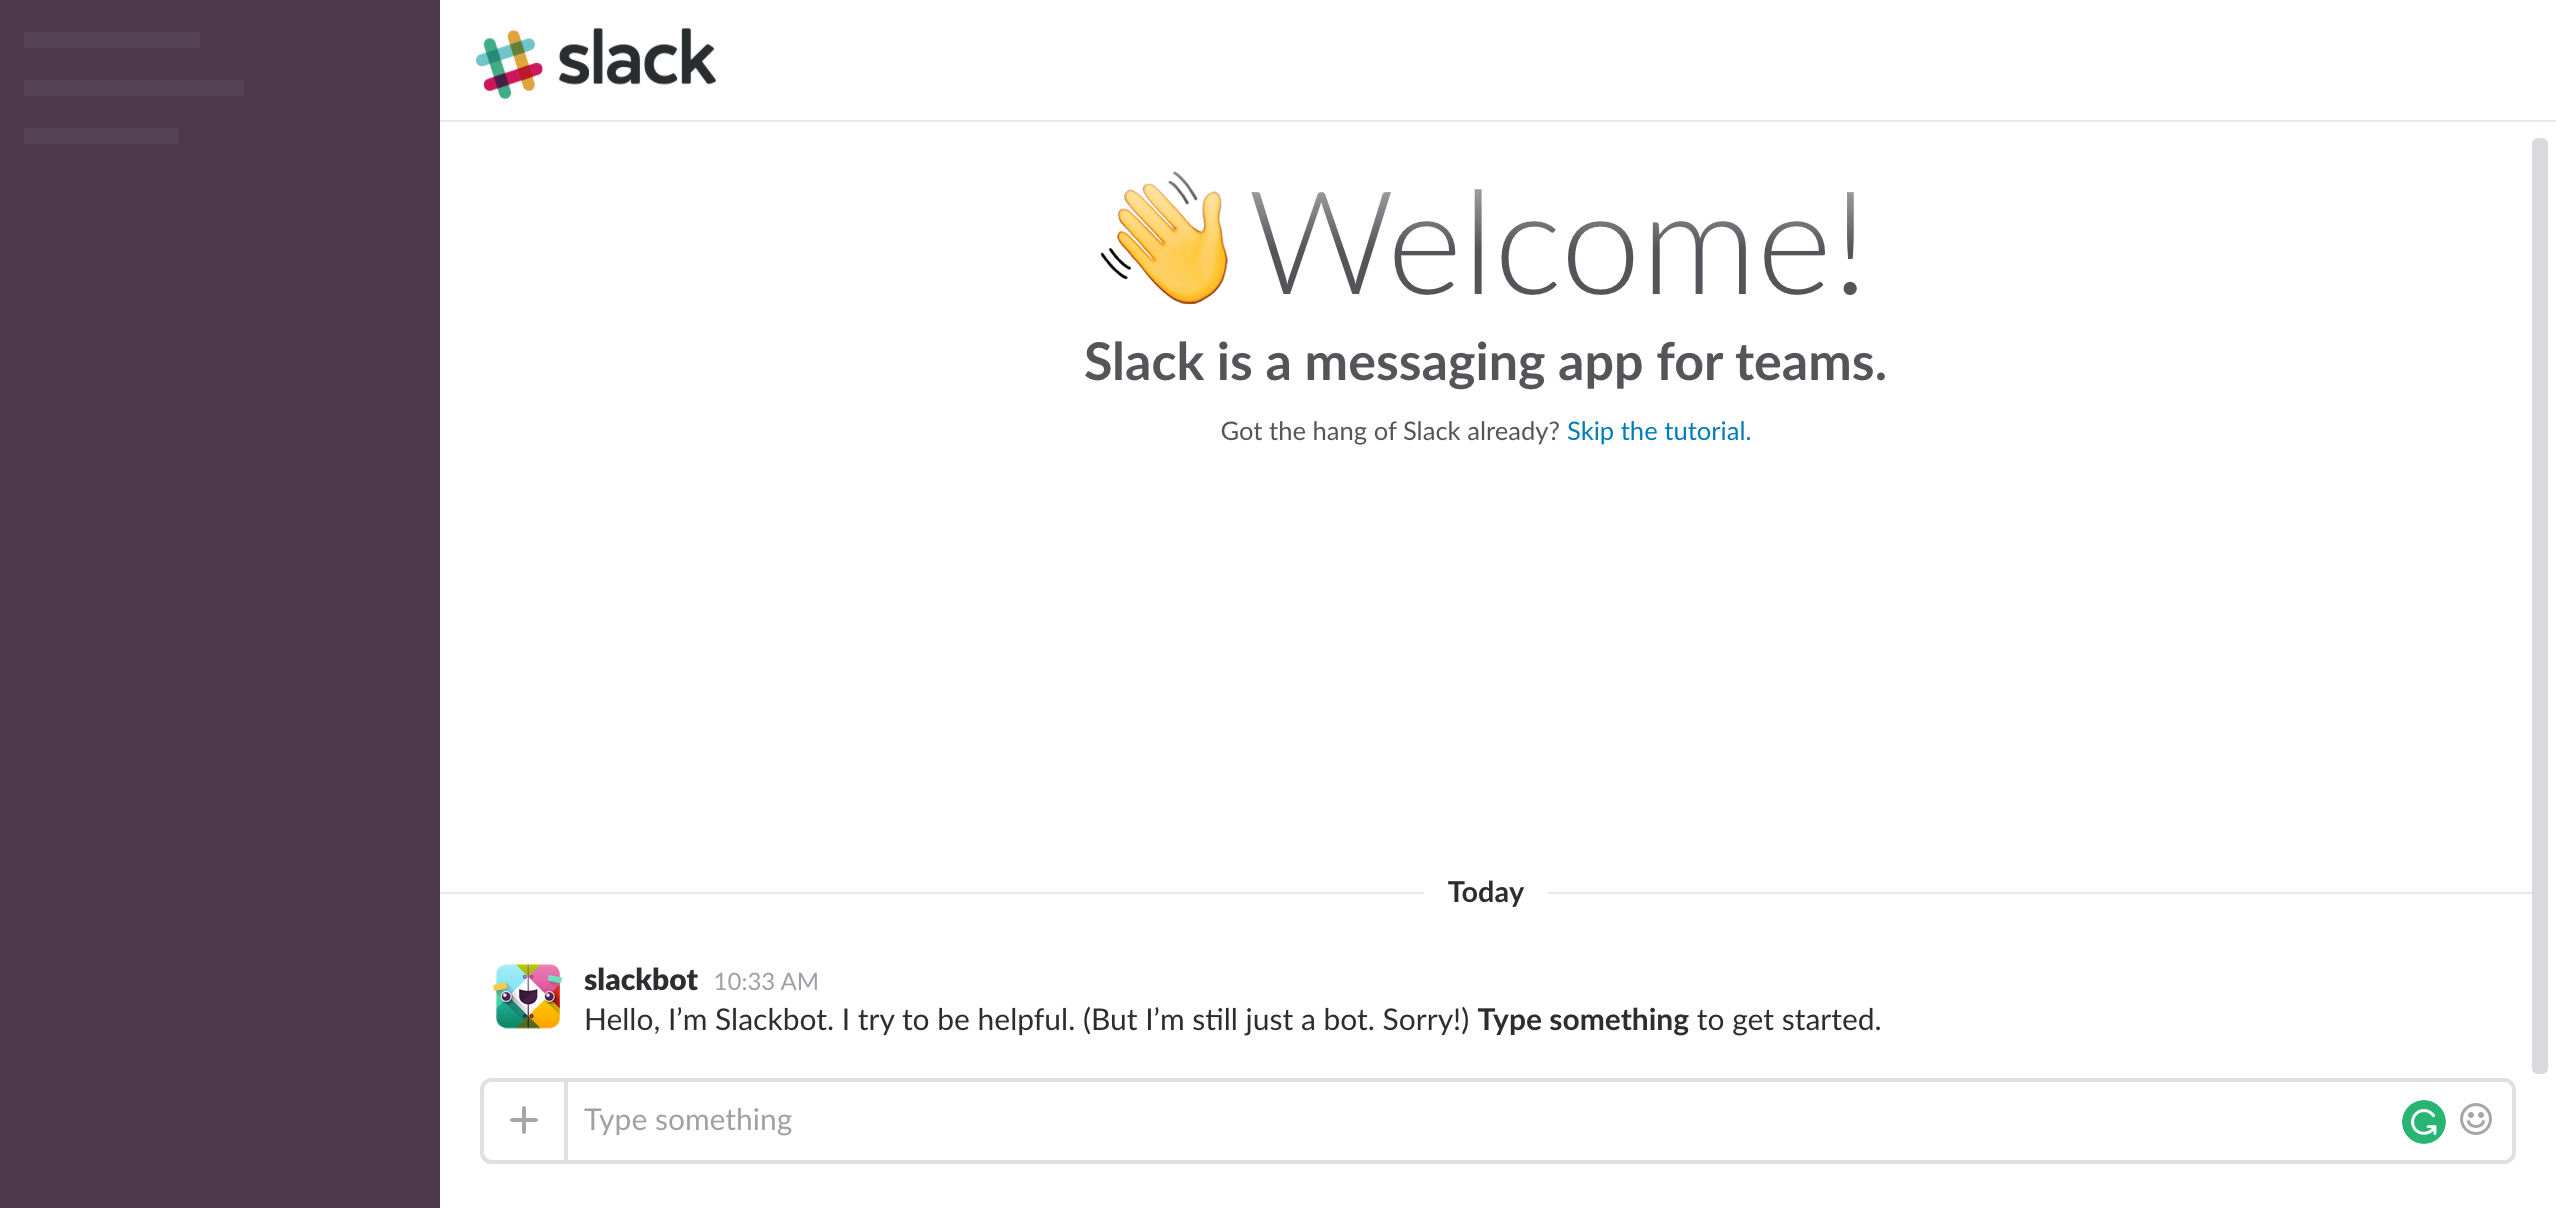This screenshot has width=2556, height=1208.
Task: Open the Grammarly icon in the input field
Action: 2423,1120
